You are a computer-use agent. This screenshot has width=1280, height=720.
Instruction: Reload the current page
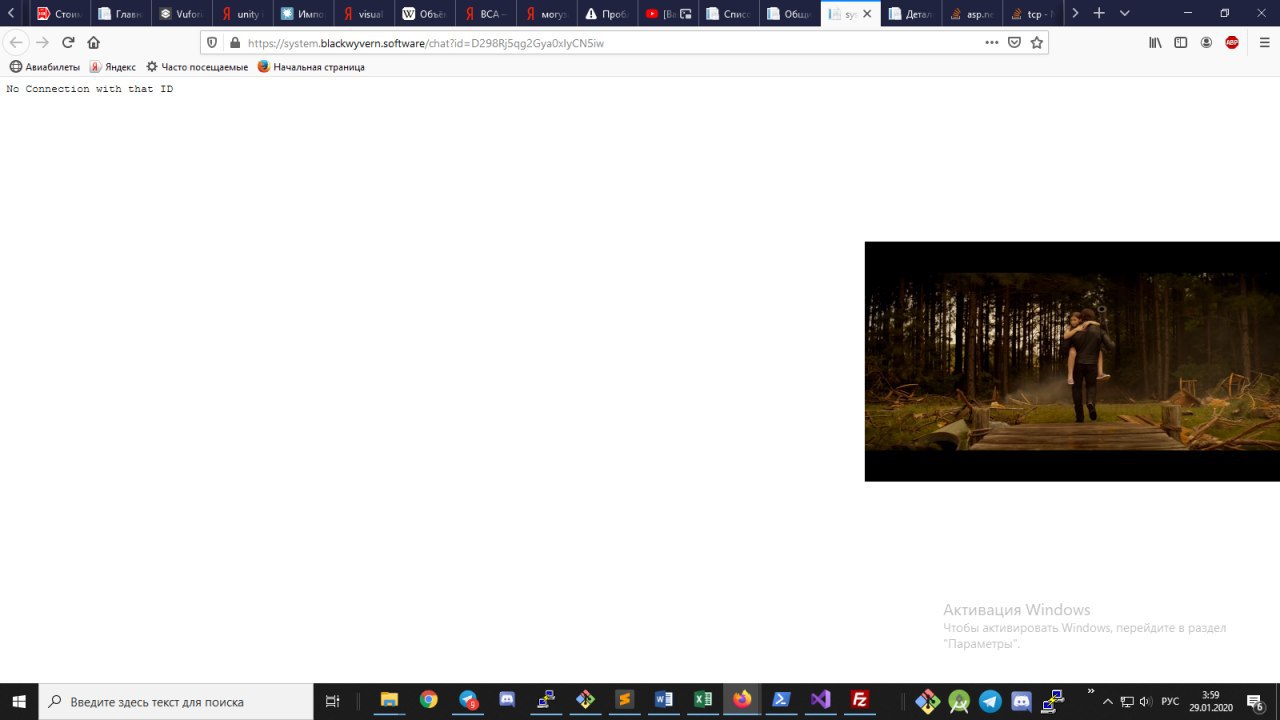(68, 43)
